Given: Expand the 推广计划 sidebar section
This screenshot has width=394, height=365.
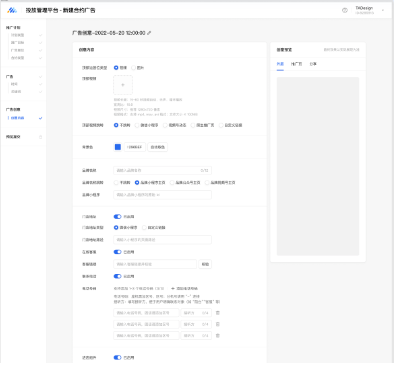Looking at the screenshot, I should point(13,28).
